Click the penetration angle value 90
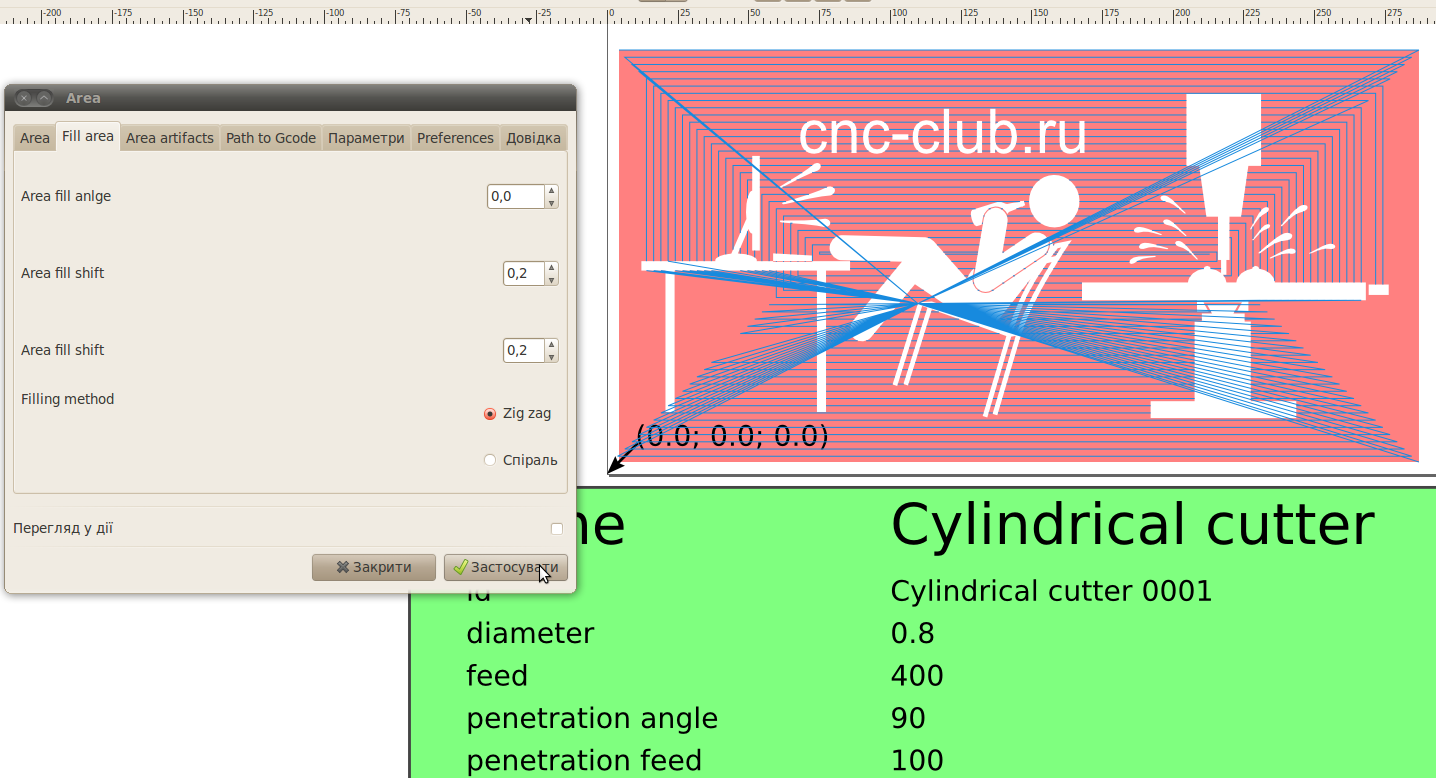The height and width of the screenshot is (778, 1436). point(908,719)
